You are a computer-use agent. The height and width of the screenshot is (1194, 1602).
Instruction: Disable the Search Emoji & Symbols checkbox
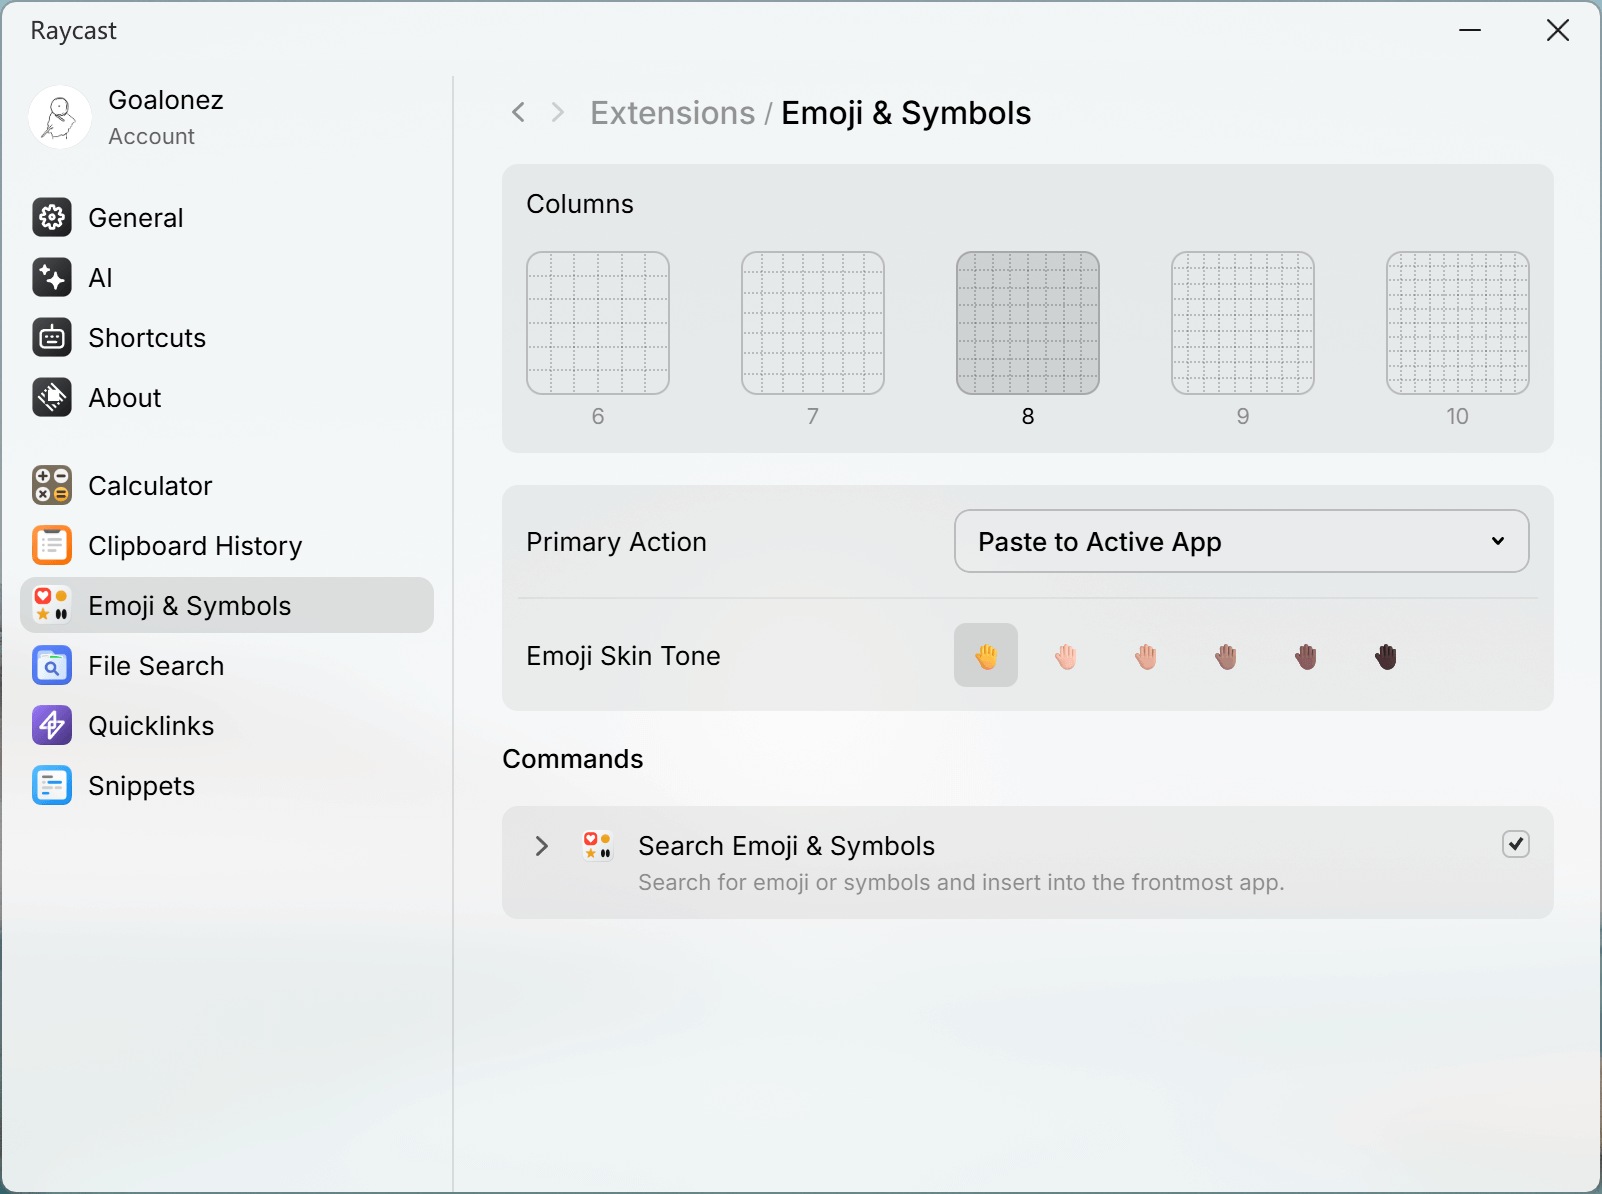point(1516,844)
